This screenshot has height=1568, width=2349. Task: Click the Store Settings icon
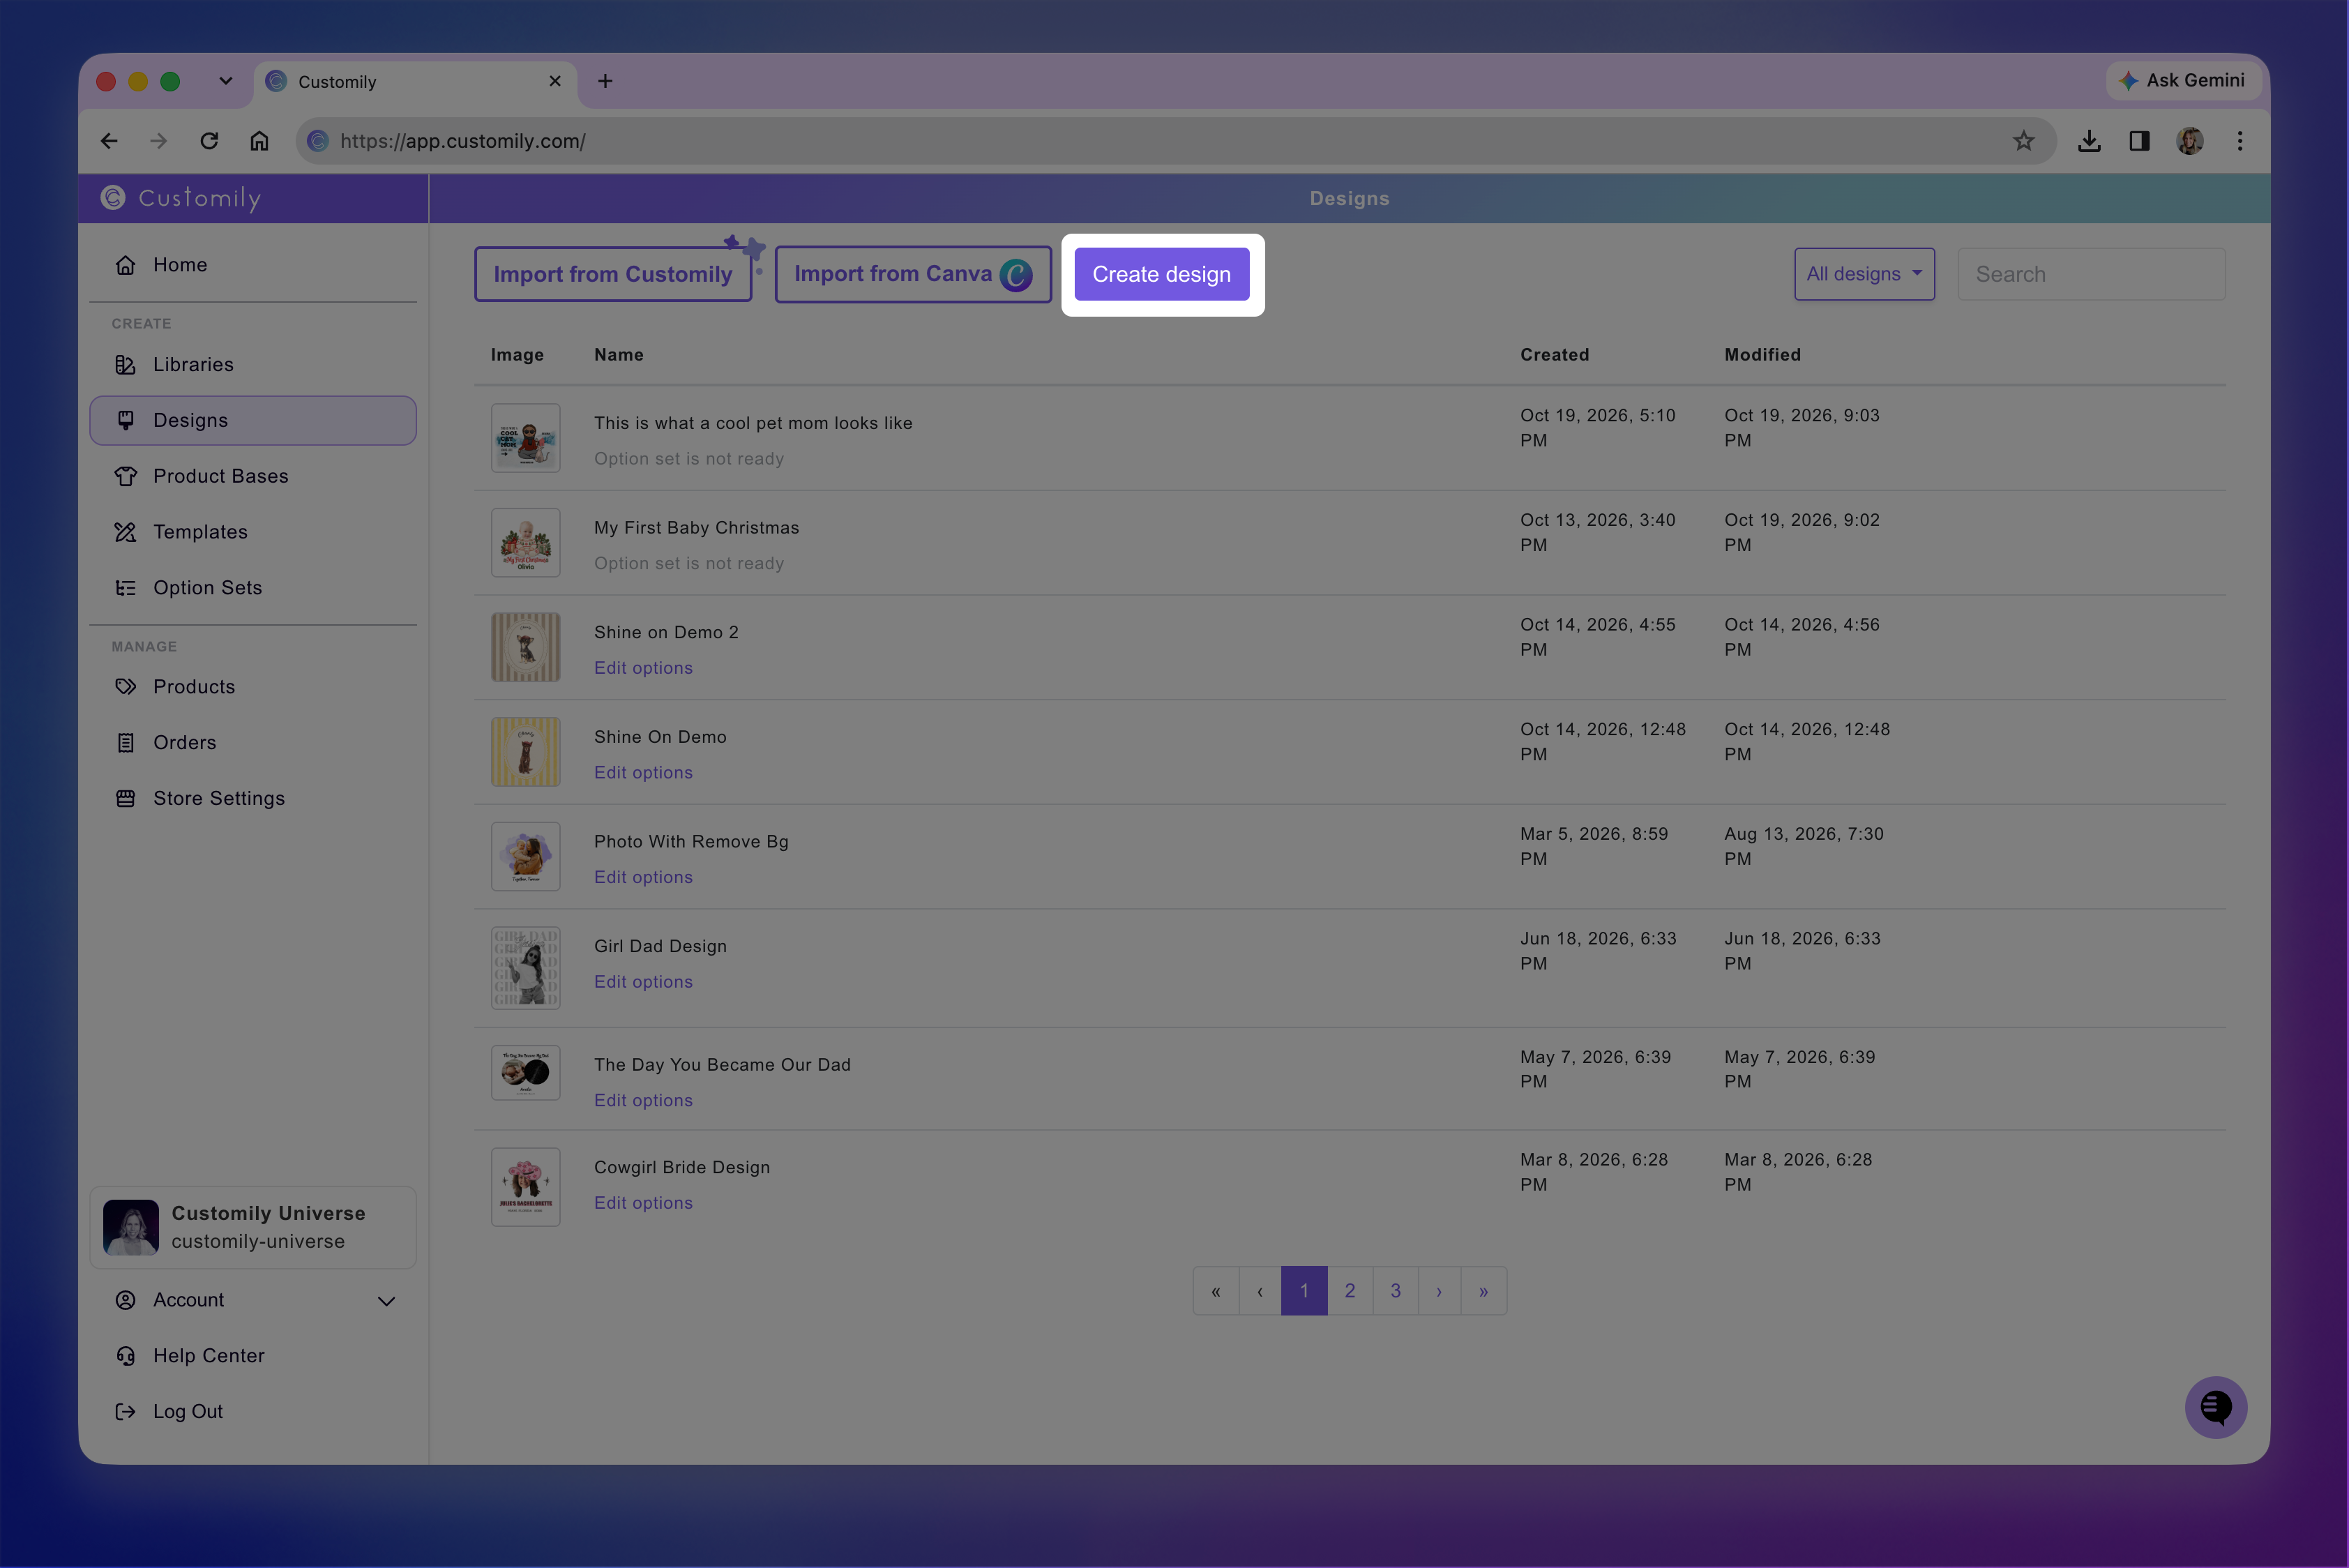(125, 799)
